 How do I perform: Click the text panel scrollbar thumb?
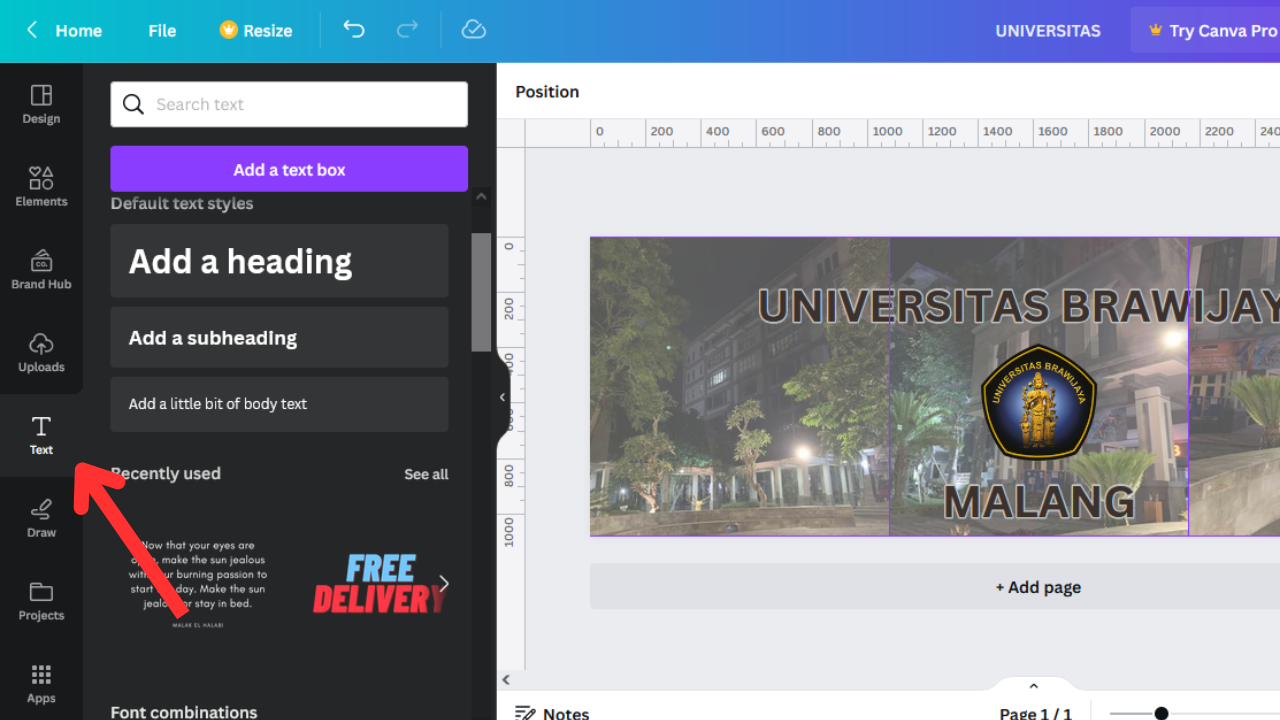click(481, 292)
